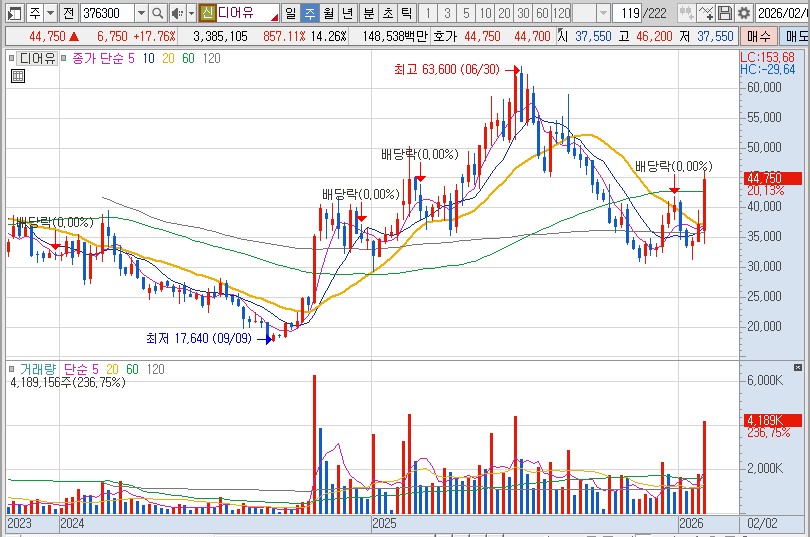Close the volume panel with its X icon
Viewport: 810px width, 537px height.
click(798, 368)
